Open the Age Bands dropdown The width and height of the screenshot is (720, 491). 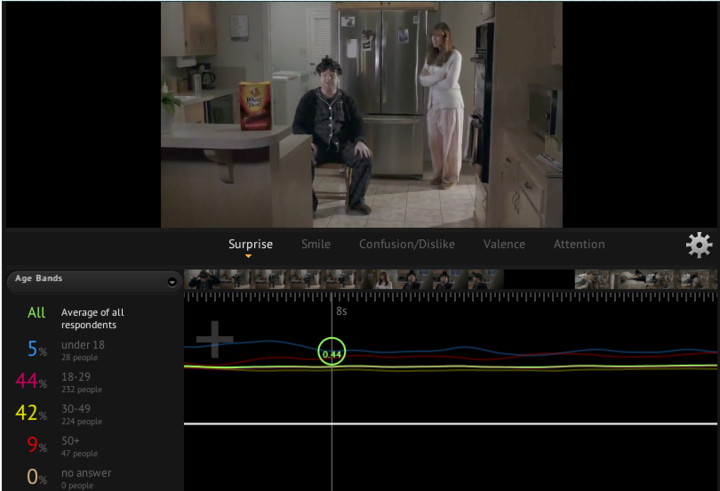[x=95, y=282]
